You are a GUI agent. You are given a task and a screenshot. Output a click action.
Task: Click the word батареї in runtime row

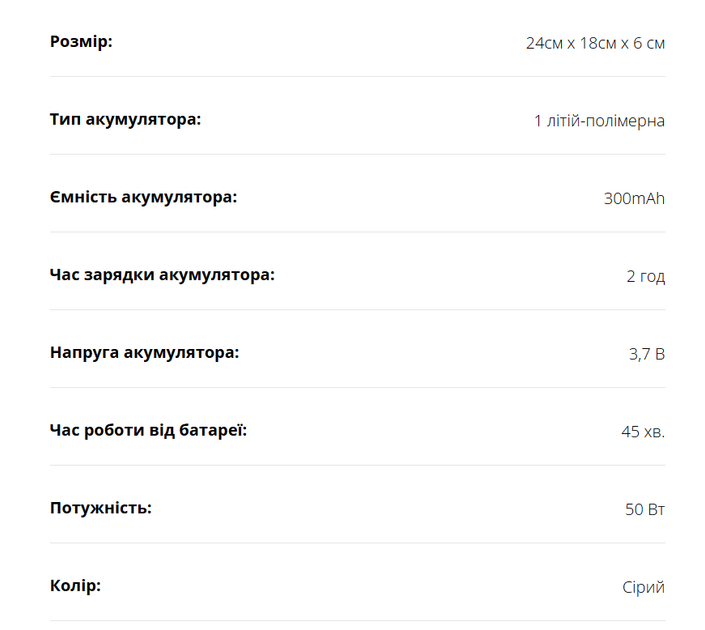[x=213, y=431]
